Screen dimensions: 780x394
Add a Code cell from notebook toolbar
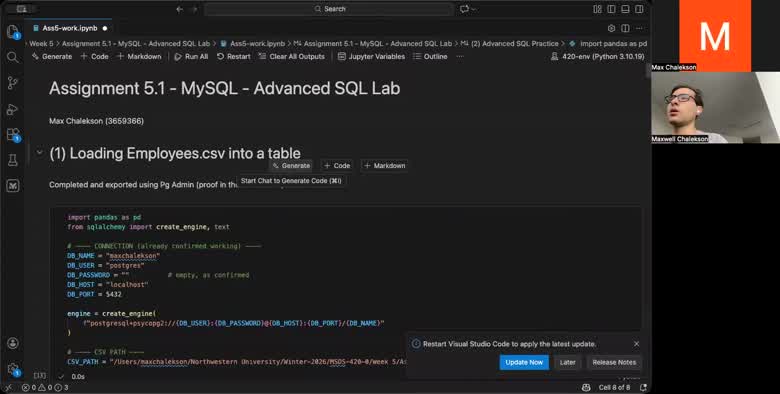95,57
